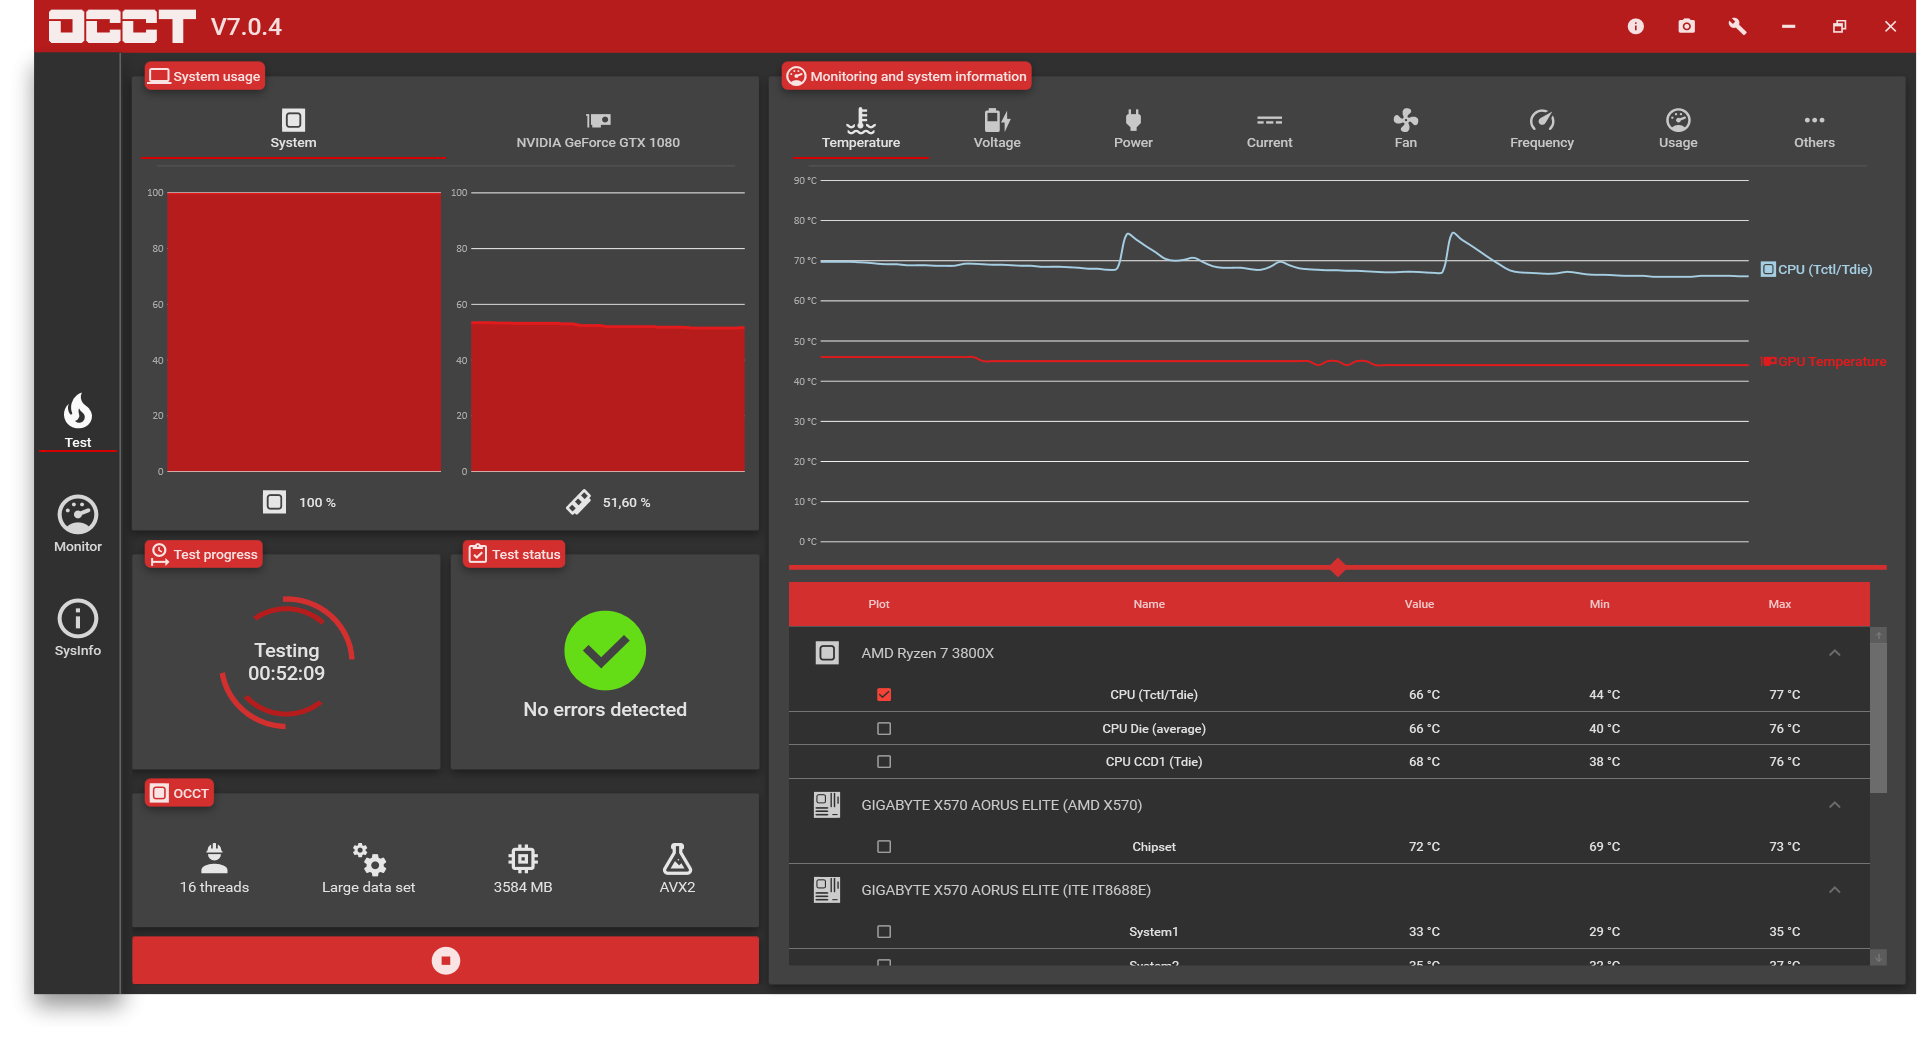Click the 3584 MB memory chip icon
Image resolution: width=1920 pixels, height=1040 pixels.
coord(523,858)
